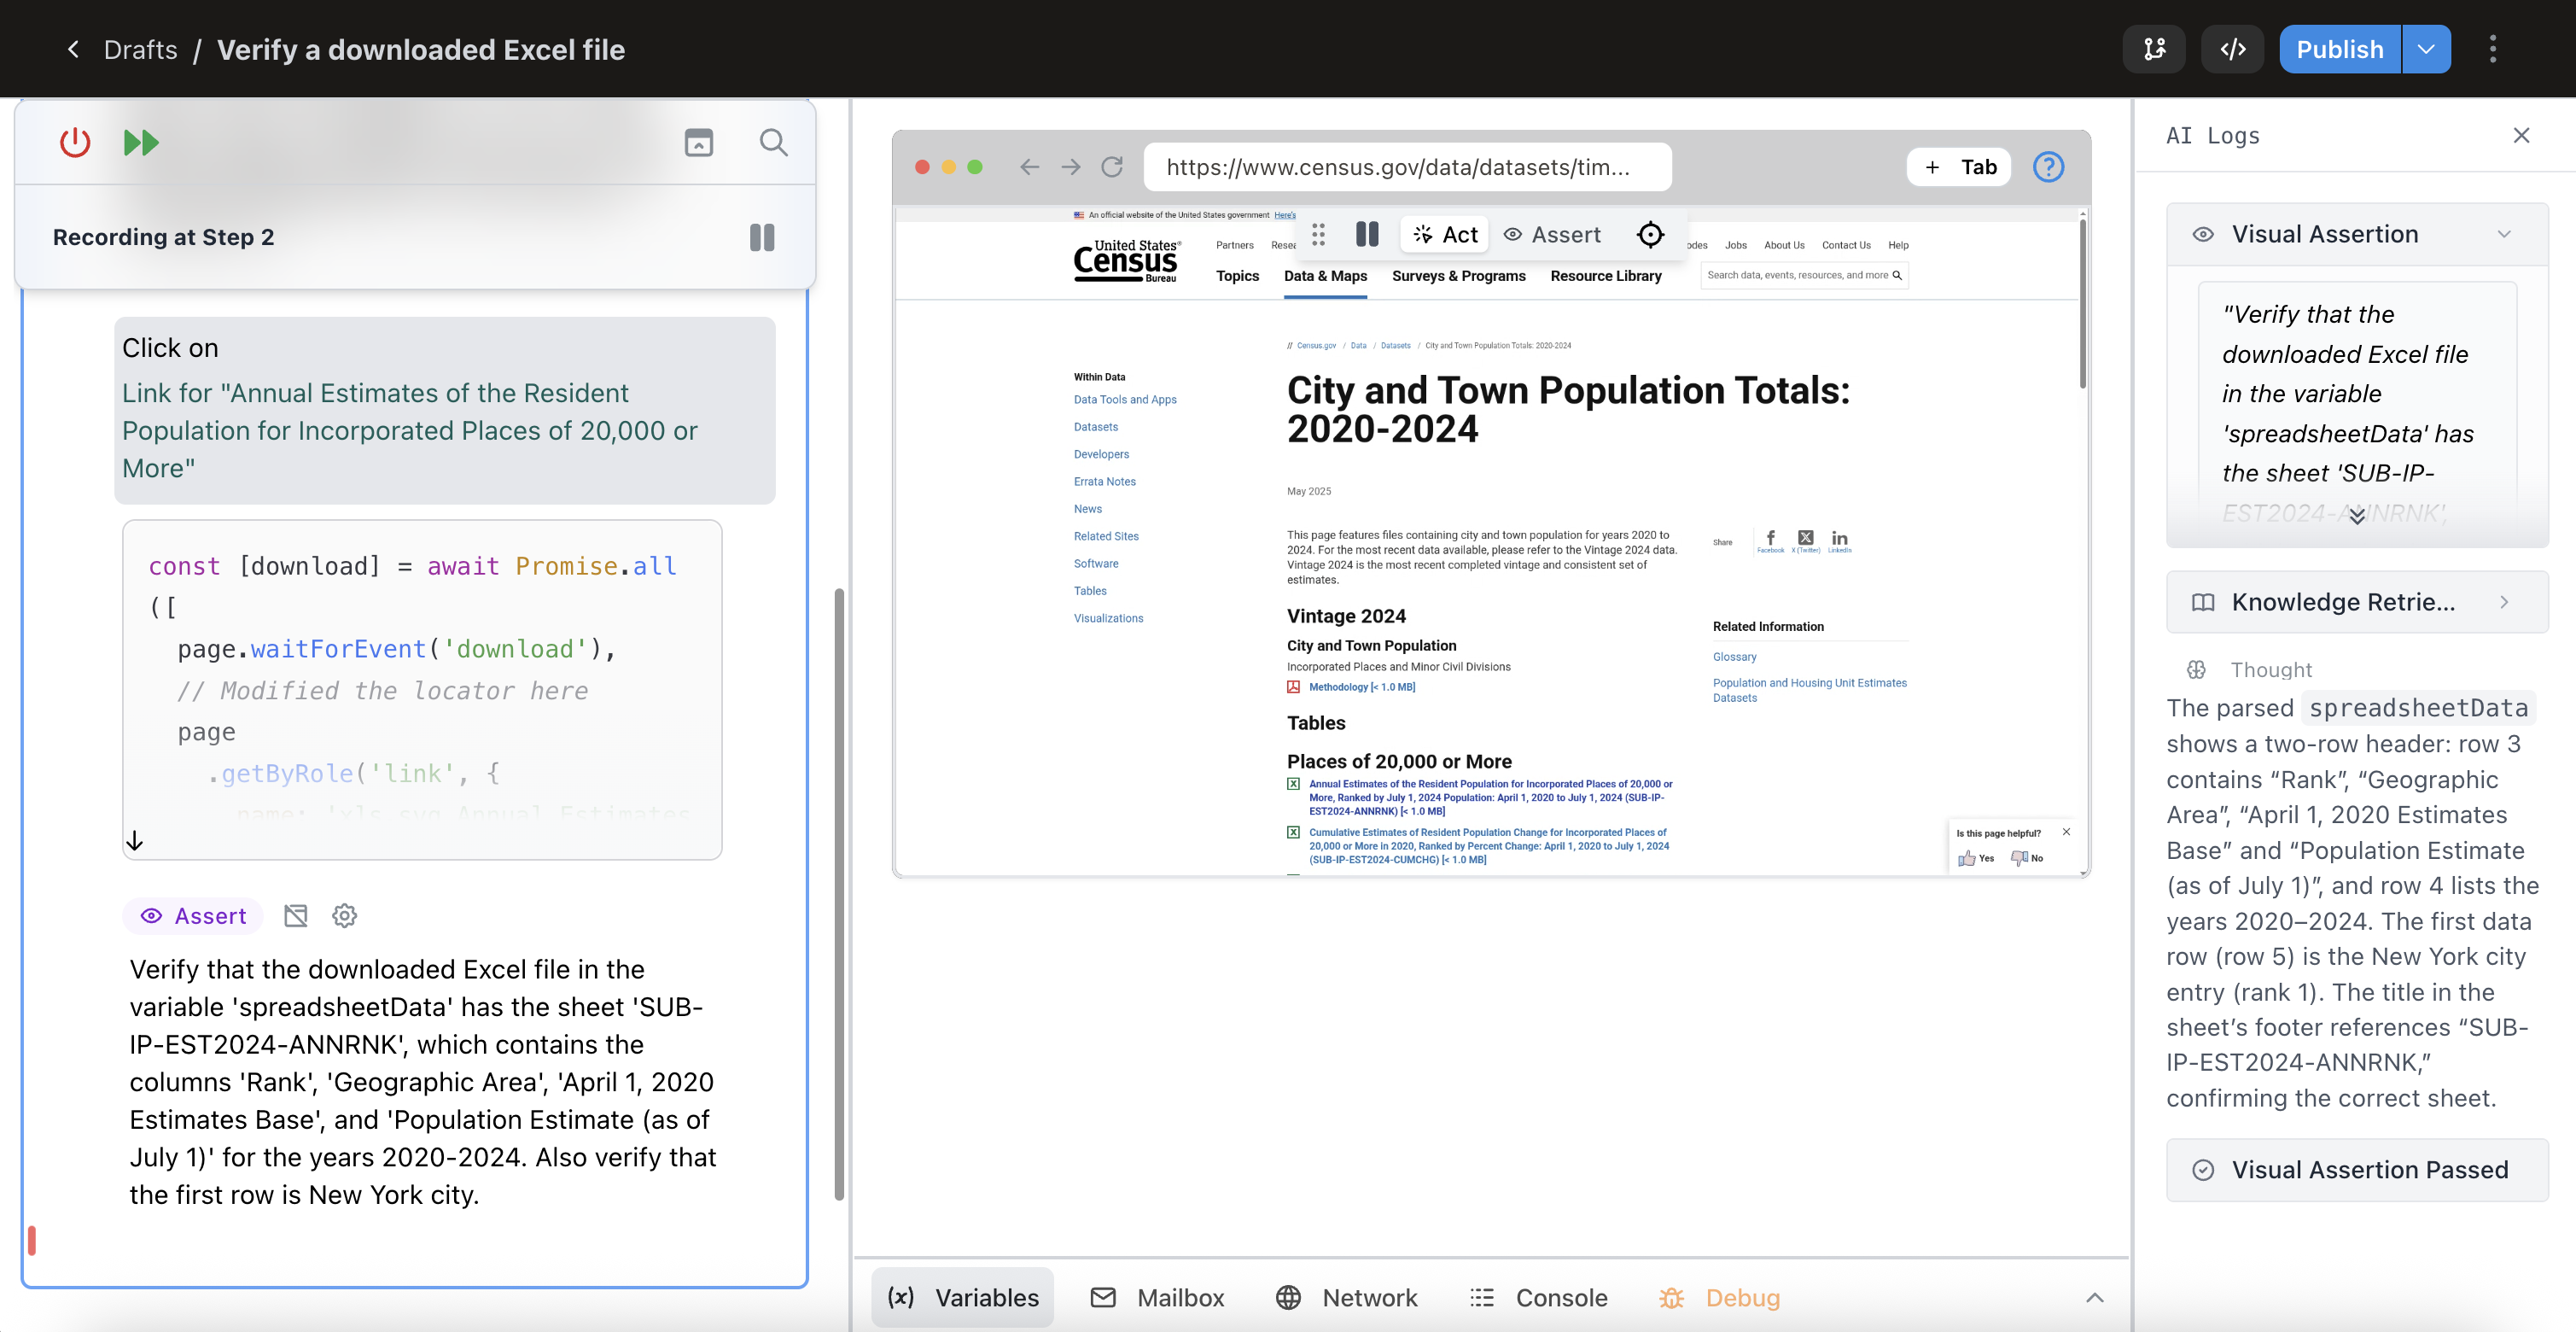Open the version branch icon in top bar
The image size is (2576, 1332).
(2154, 49)
